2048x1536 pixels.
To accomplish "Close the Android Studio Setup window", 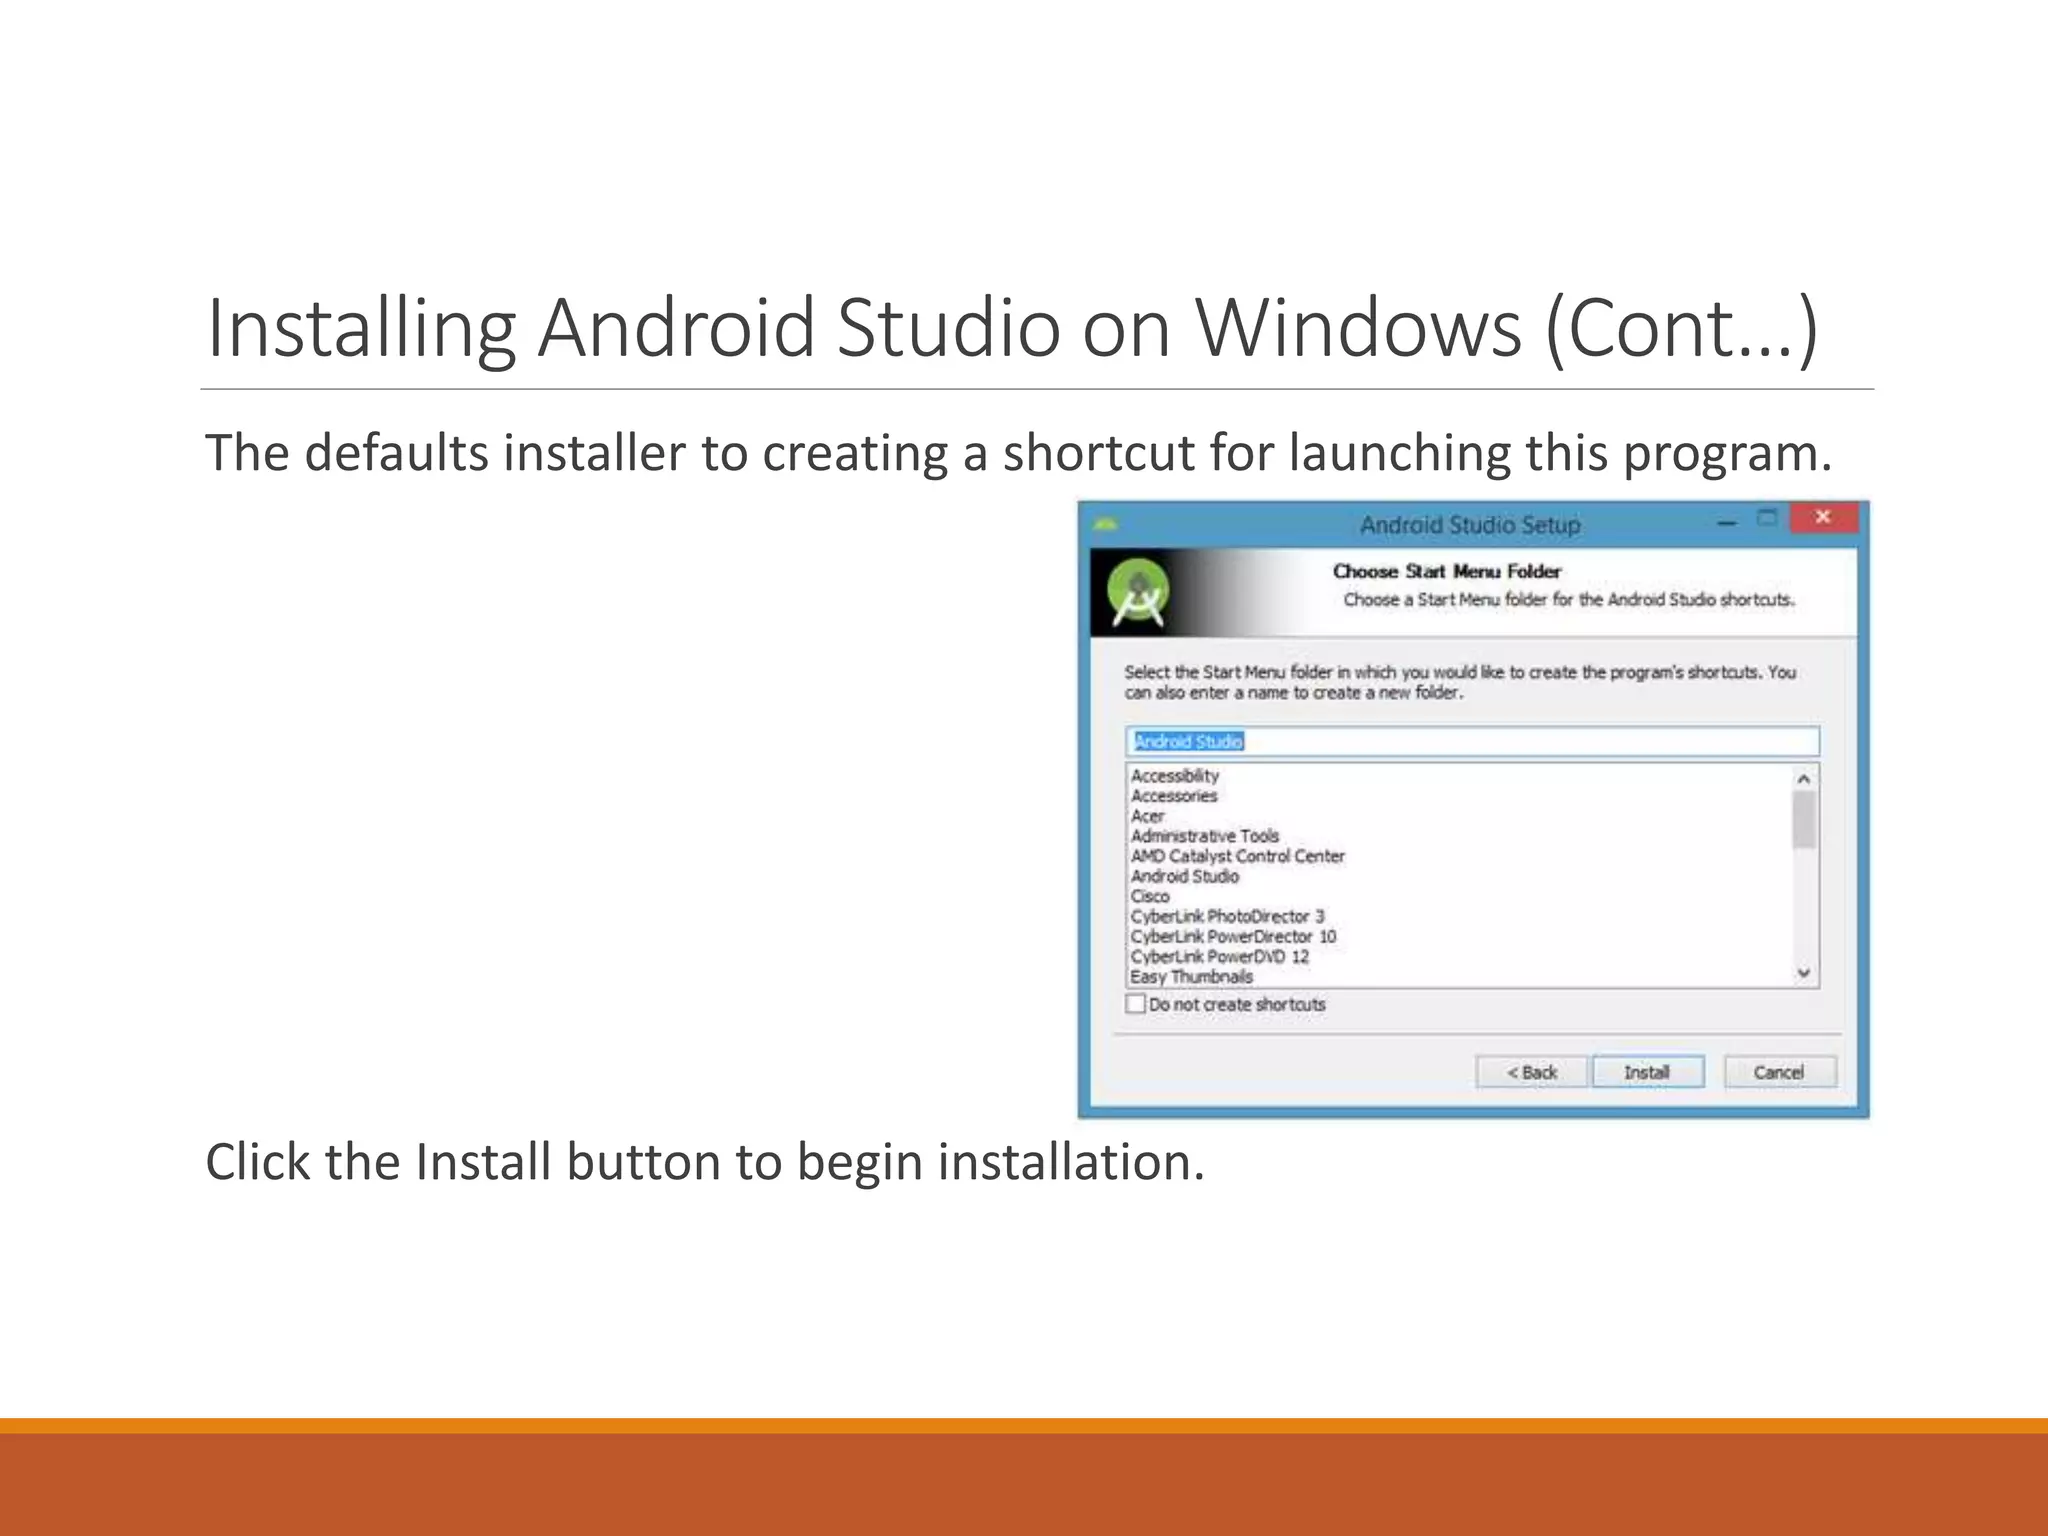I will (x=1824, y=517).
